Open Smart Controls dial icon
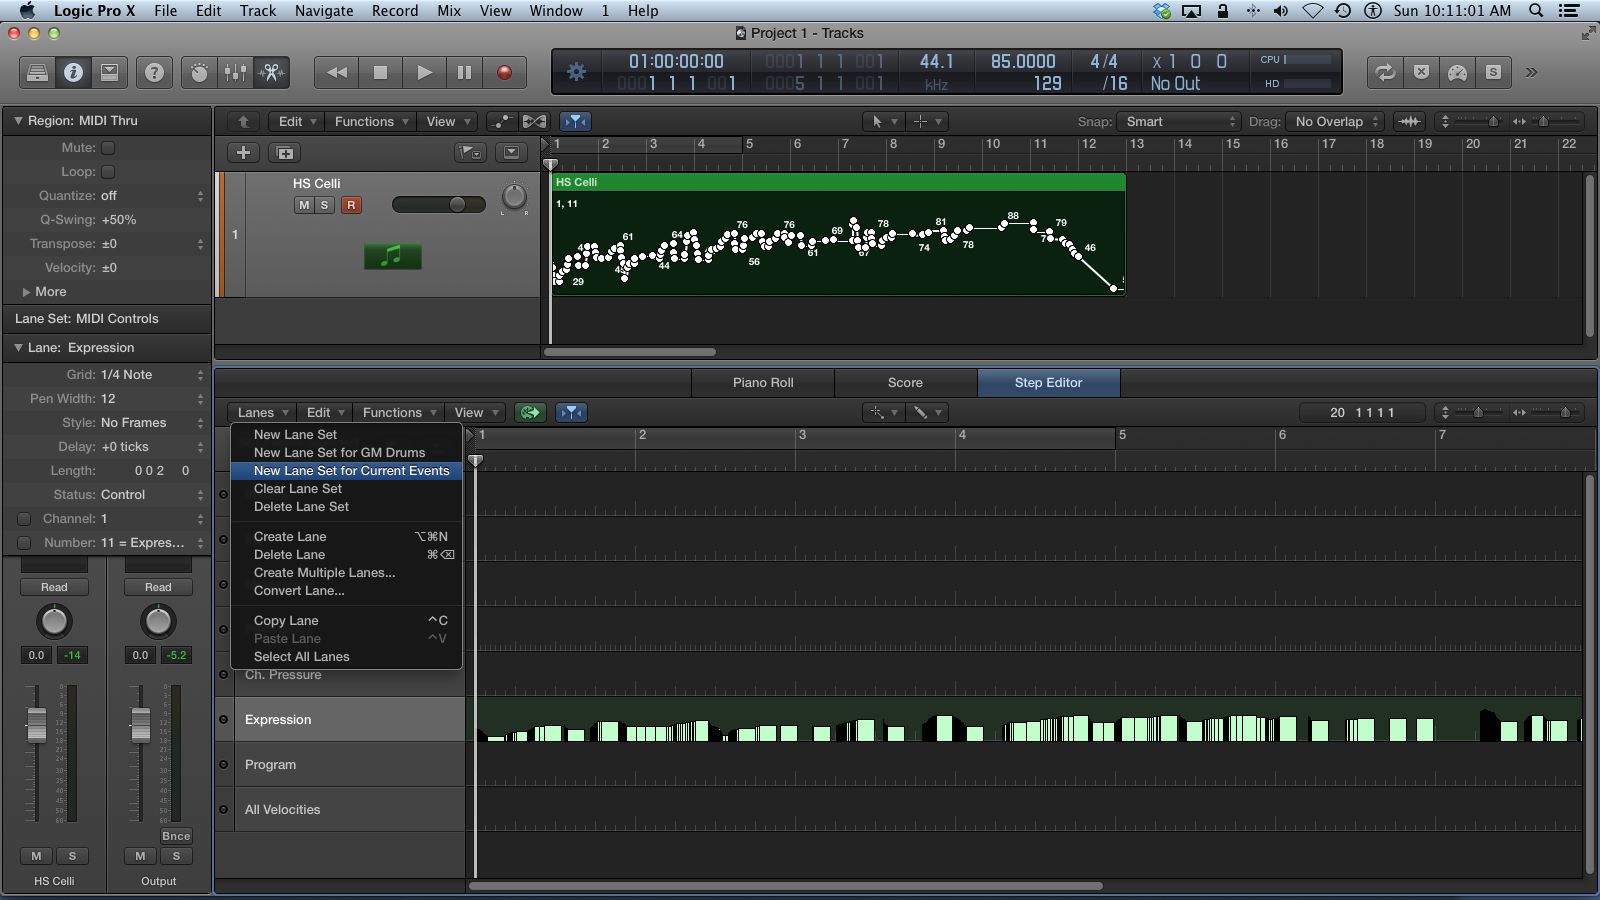This screenshot has width=1600, height=900. tap(199, 72)
